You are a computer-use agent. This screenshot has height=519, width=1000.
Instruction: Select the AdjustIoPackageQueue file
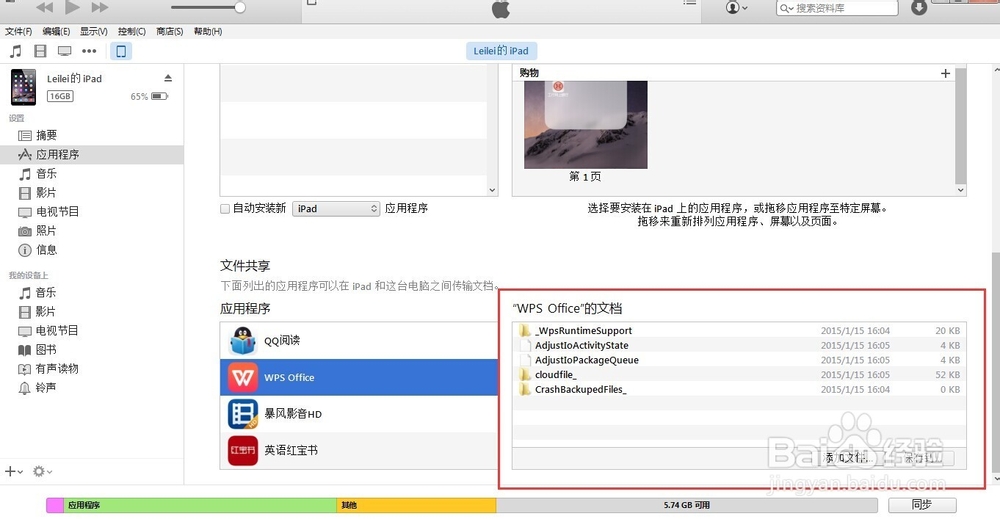(739, 360)
